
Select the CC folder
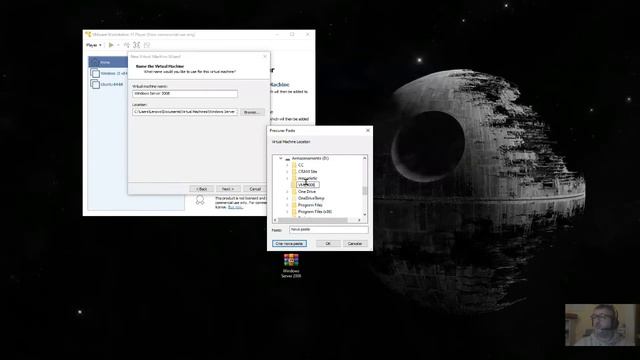click(301, 165)
